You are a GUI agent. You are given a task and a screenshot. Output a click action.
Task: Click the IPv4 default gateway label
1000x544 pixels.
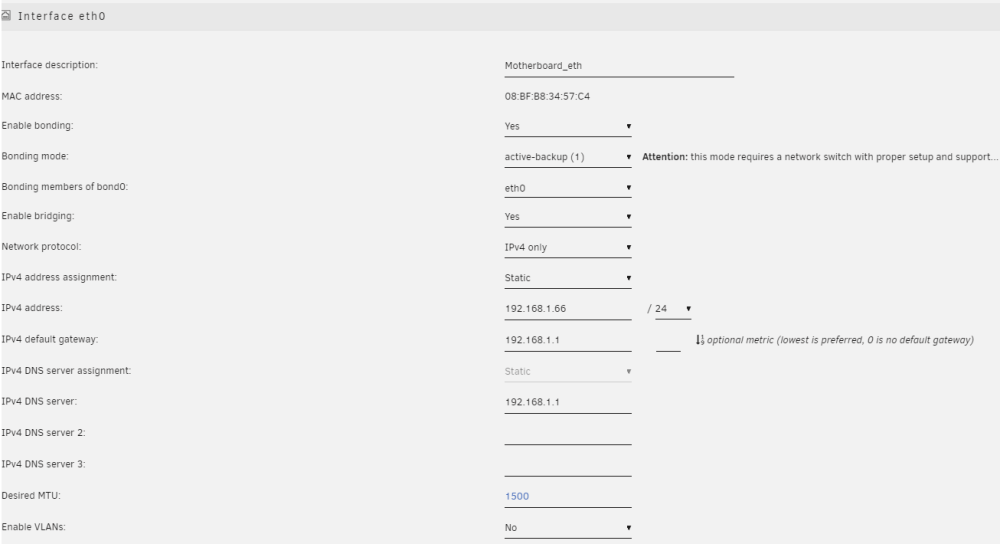click(50, 339)
